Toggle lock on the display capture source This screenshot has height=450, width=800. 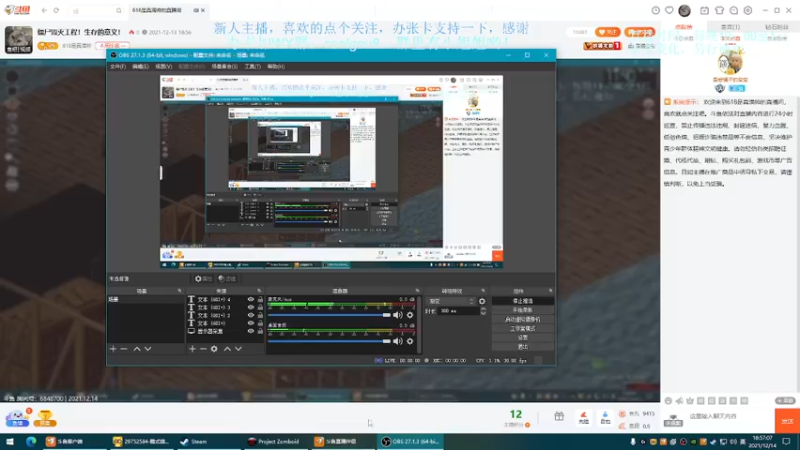click(260, 331)
